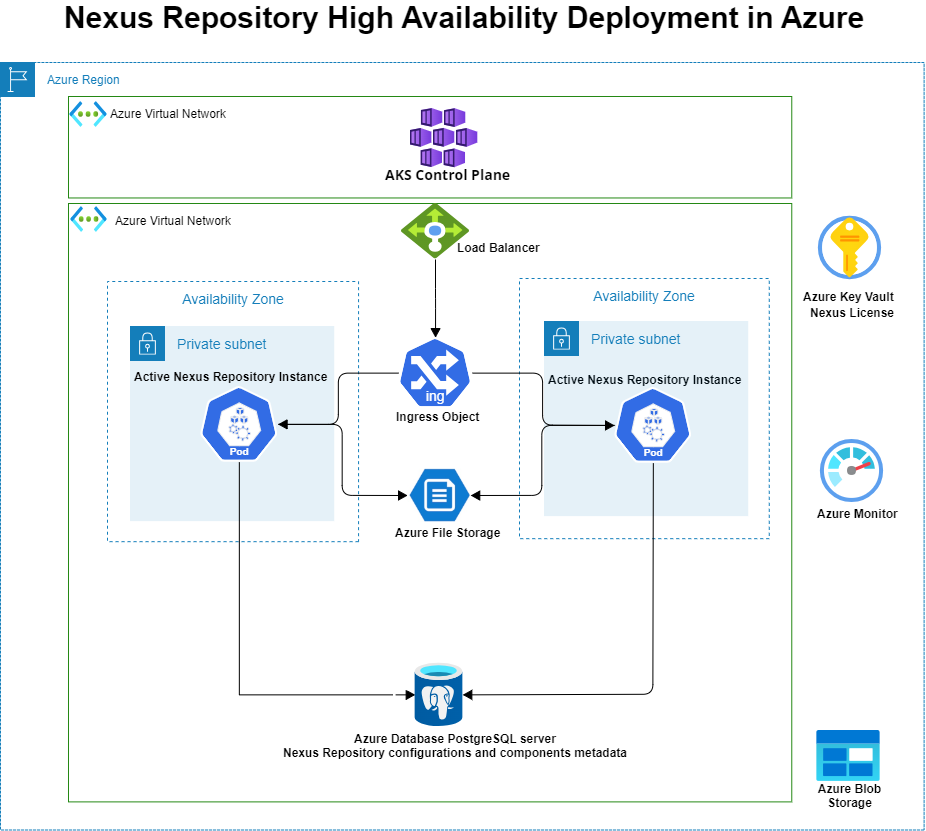Click lower Azure Virtual Network label text
The width and height of the screenshot is (926, 831).
click(x=173, y=220)
